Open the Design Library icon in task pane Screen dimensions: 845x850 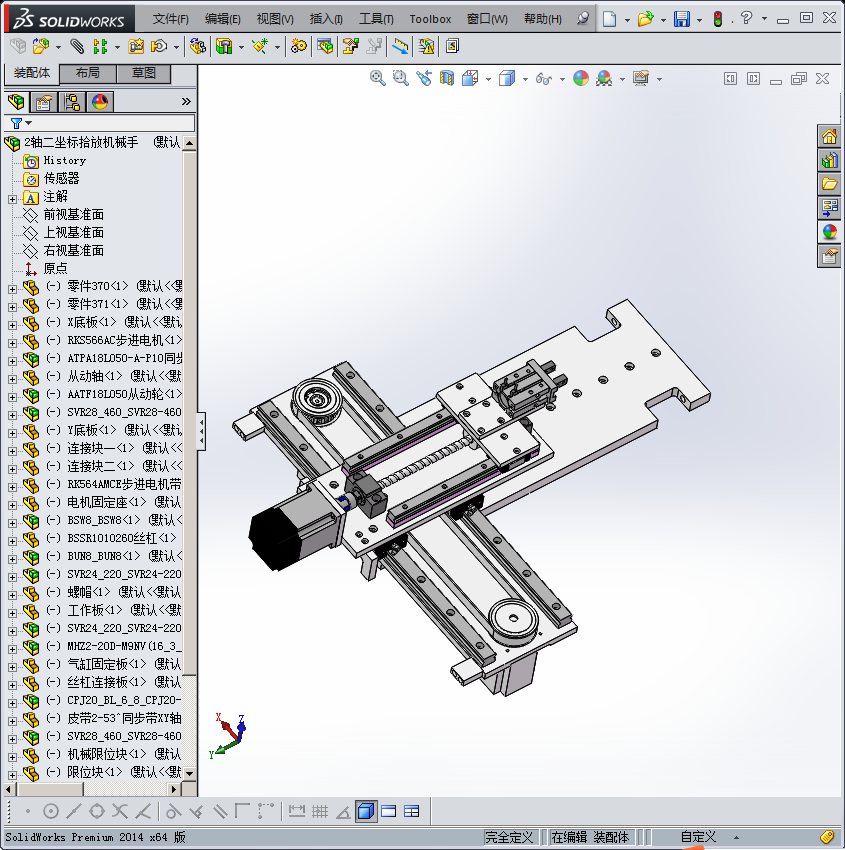click(x=829, y=160)
